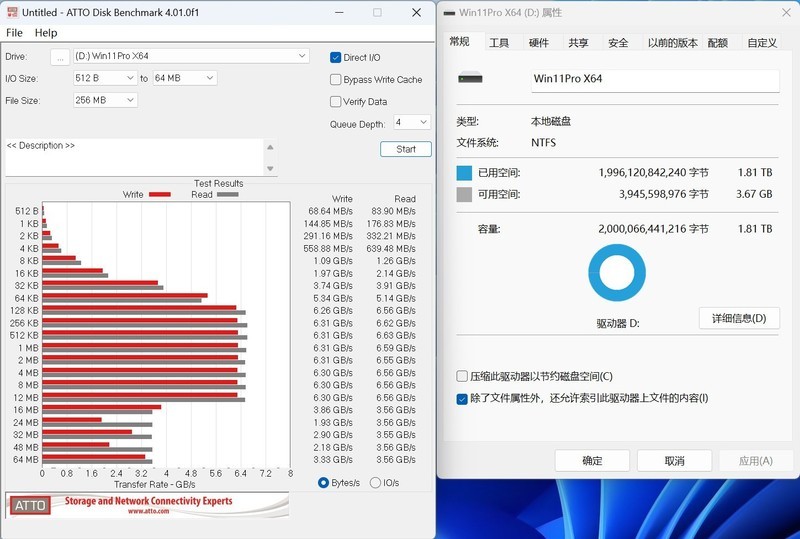Image resolution: width=800 pixels, height=539 pixels.
Task: Enable Bypass Write Cache
Action: point(335,79)
